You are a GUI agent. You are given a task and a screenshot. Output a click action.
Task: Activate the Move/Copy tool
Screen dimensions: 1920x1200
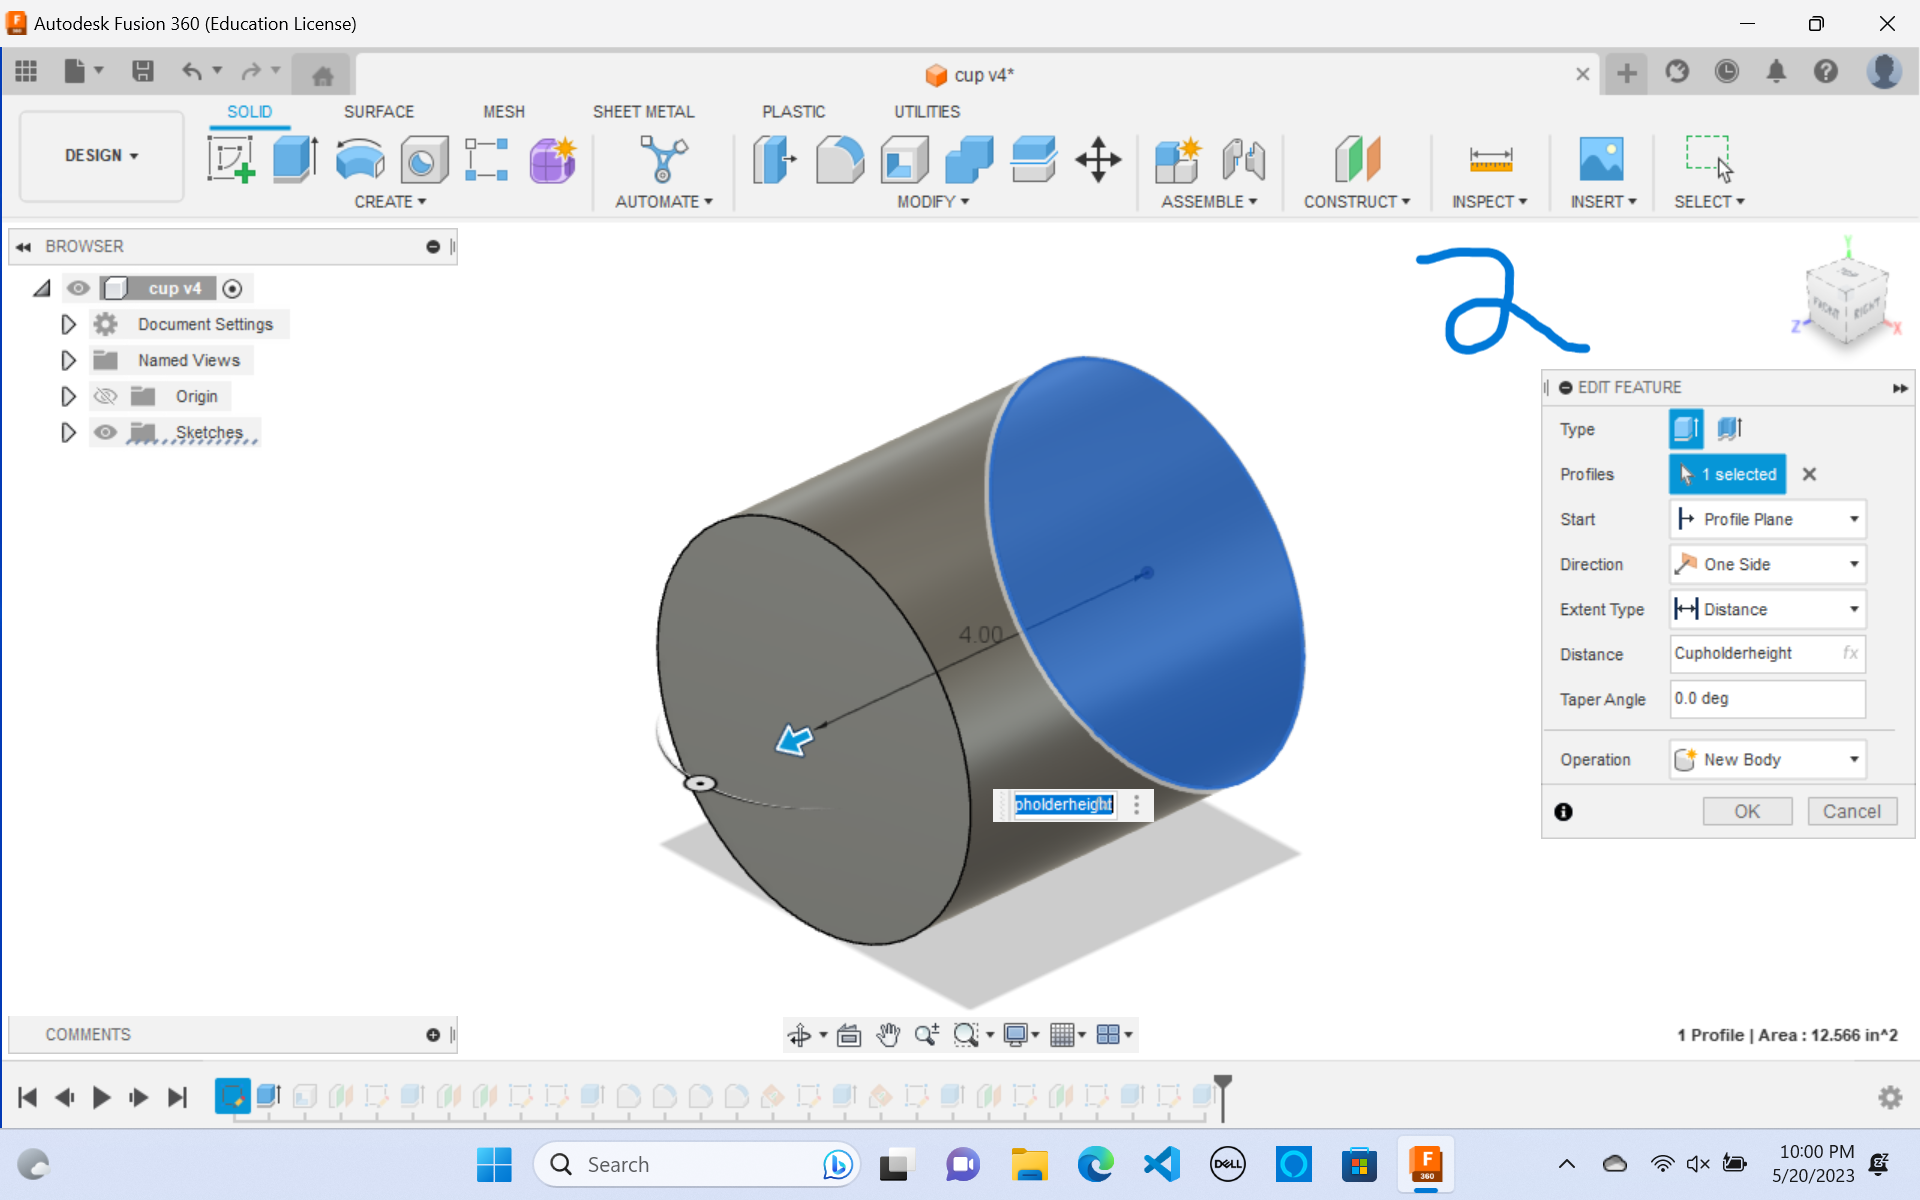coord(1098,160)
